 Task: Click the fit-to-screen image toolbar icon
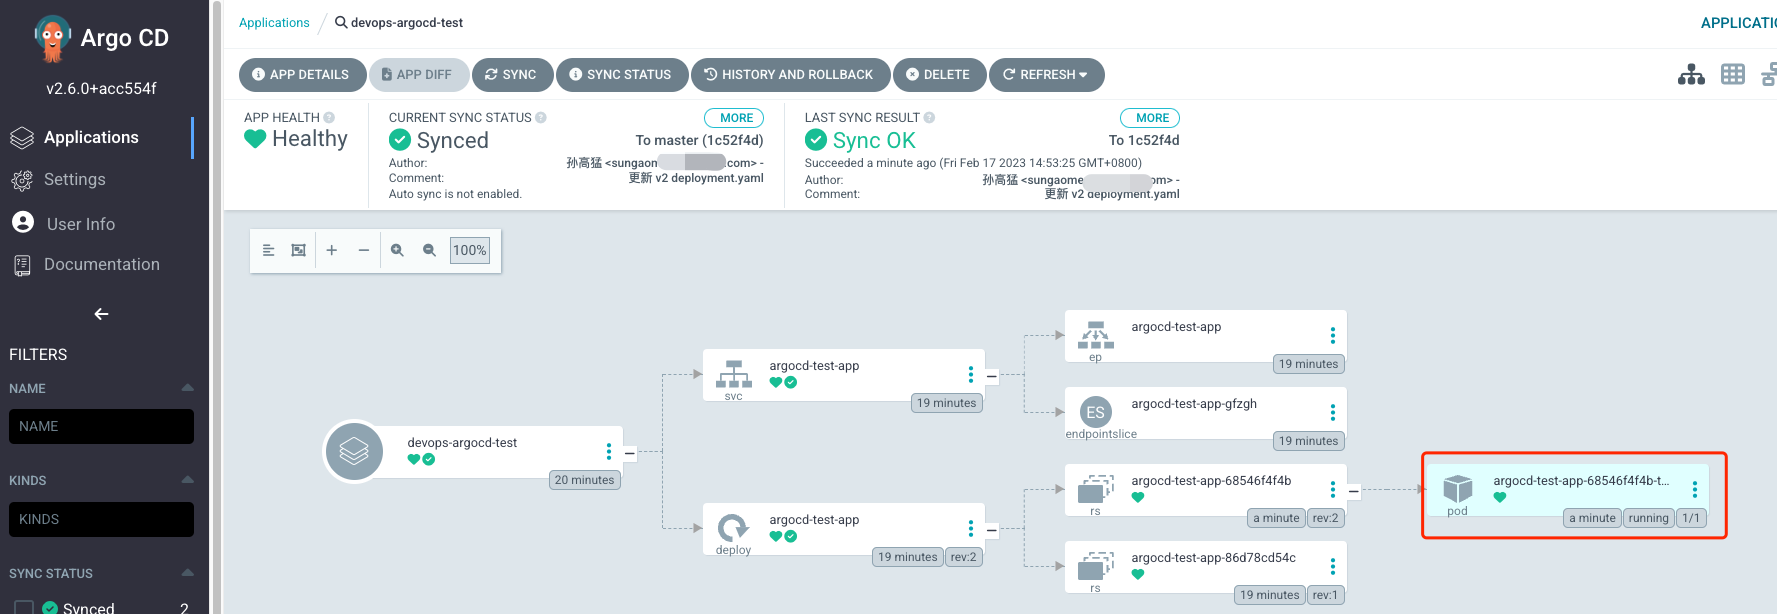(298, 251)
